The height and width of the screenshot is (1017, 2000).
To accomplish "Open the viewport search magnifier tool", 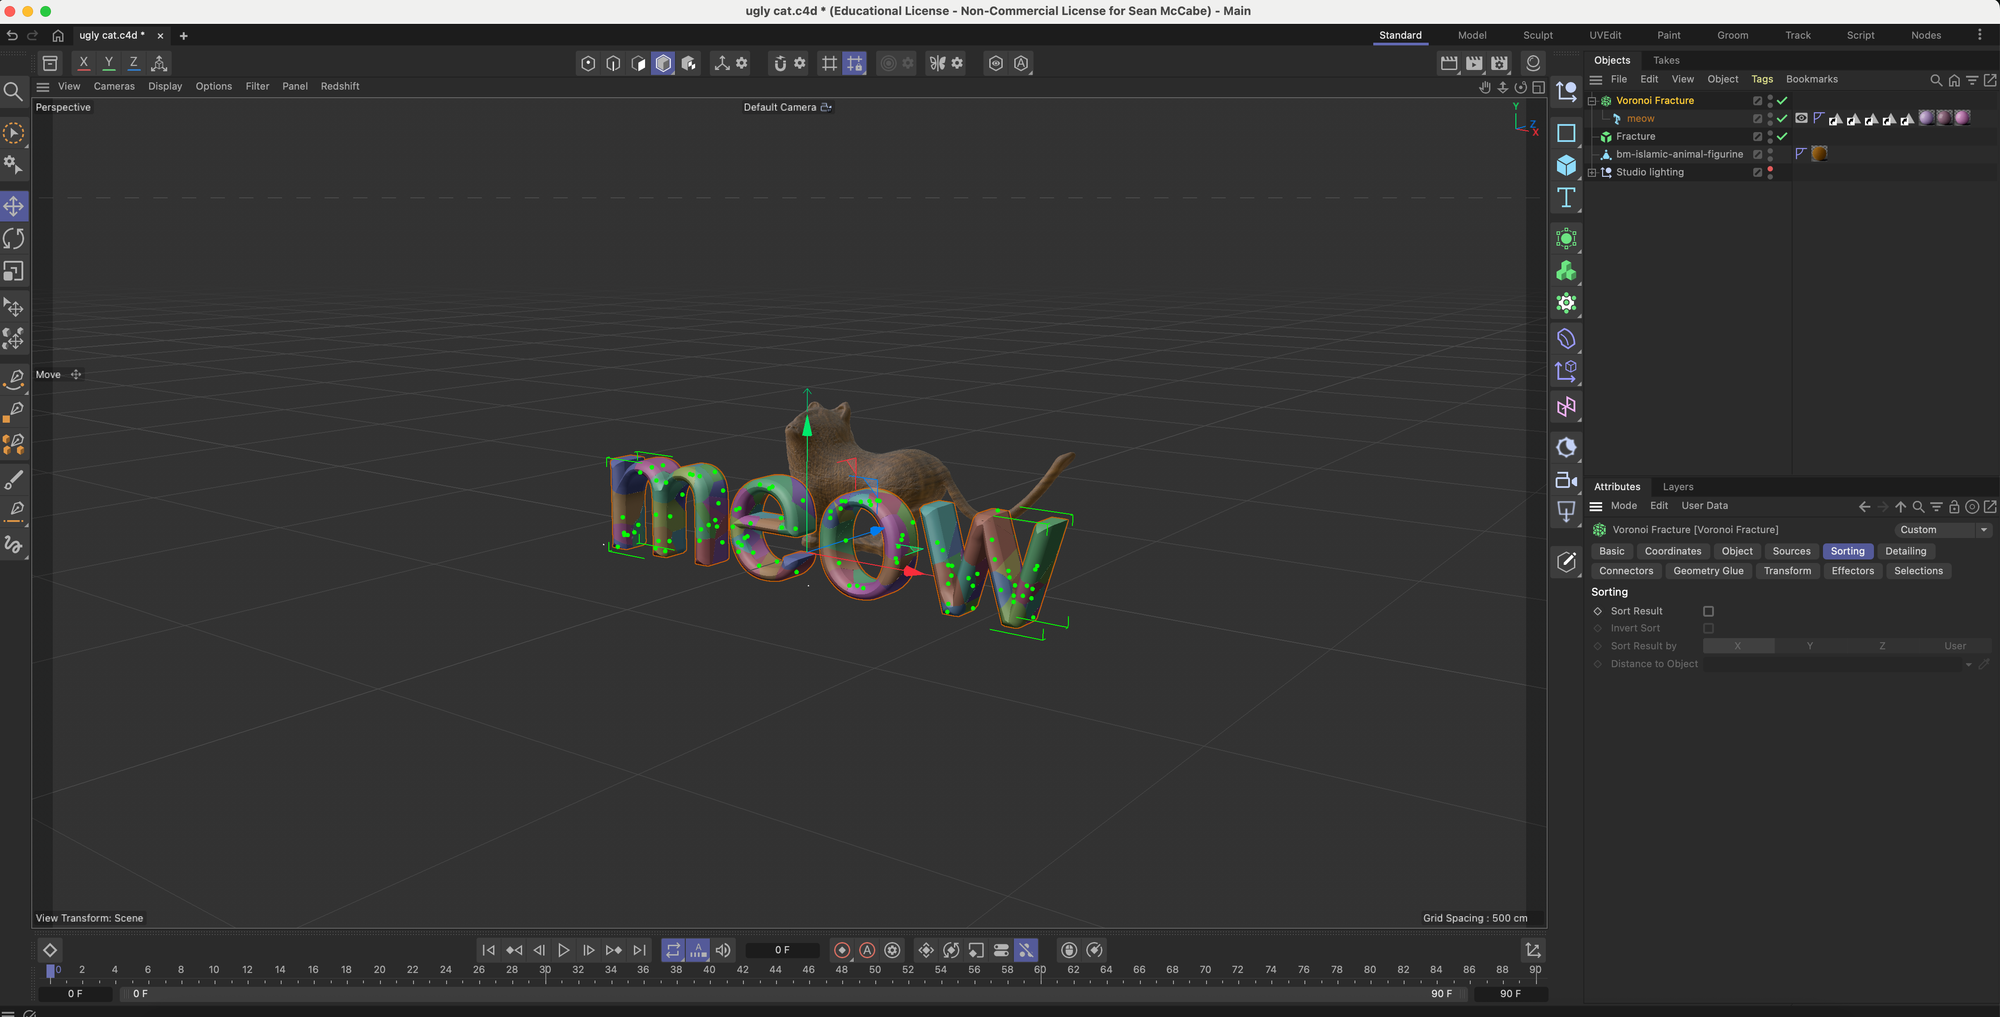I will tap(14, 92).
